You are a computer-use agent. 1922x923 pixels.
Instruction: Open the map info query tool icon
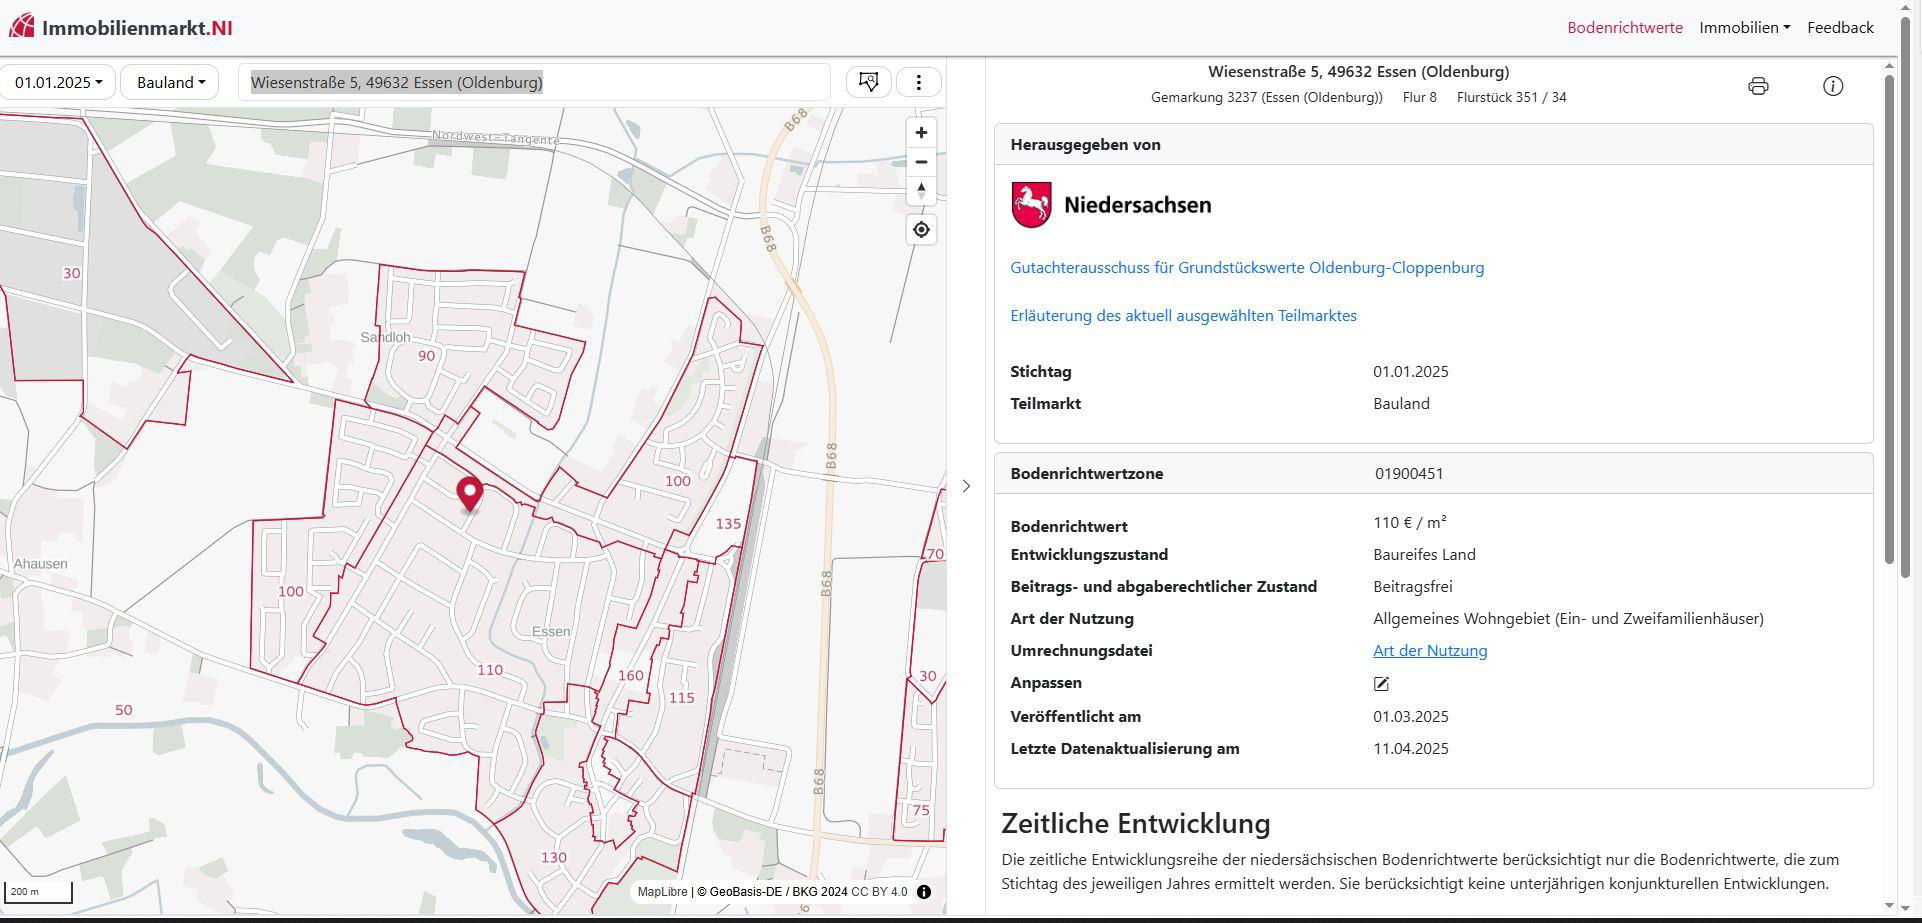[869, 82]
